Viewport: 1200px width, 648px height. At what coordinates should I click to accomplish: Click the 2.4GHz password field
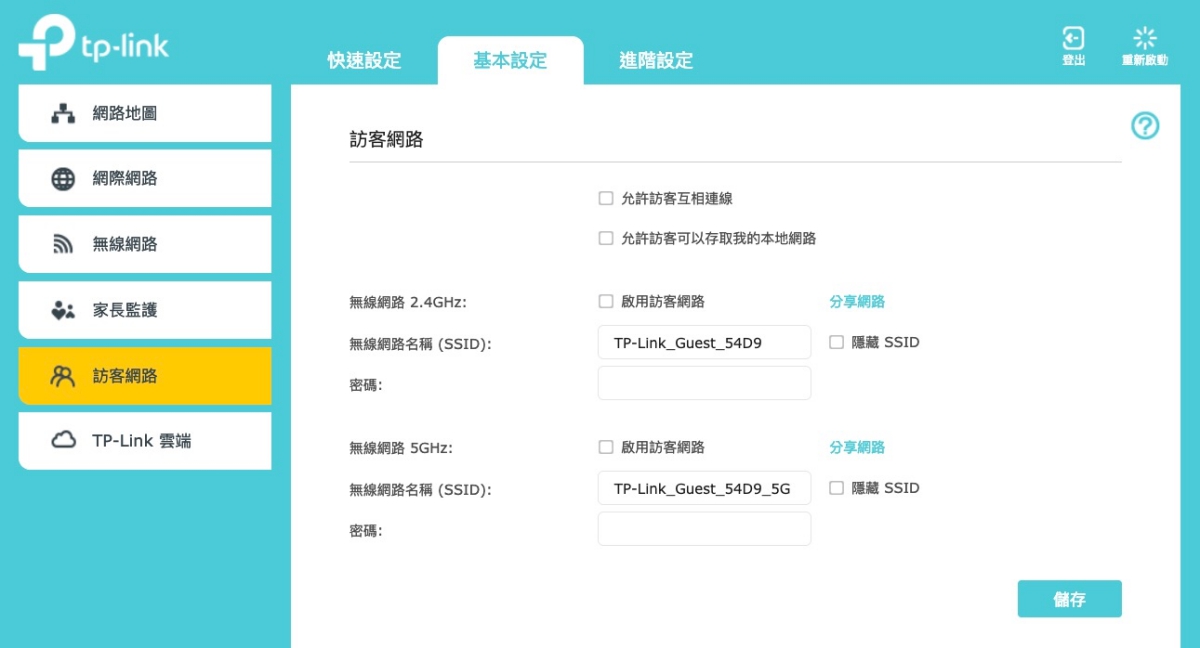point(704,383)
